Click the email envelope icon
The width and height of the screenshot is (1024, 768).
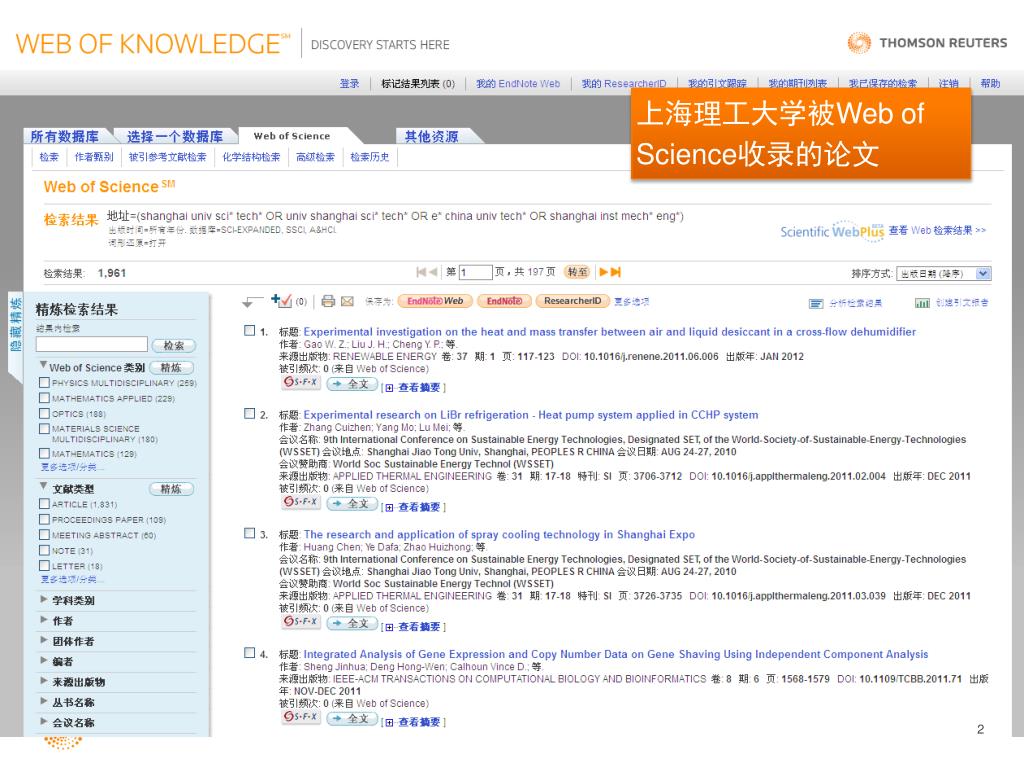tap(347, 301)
